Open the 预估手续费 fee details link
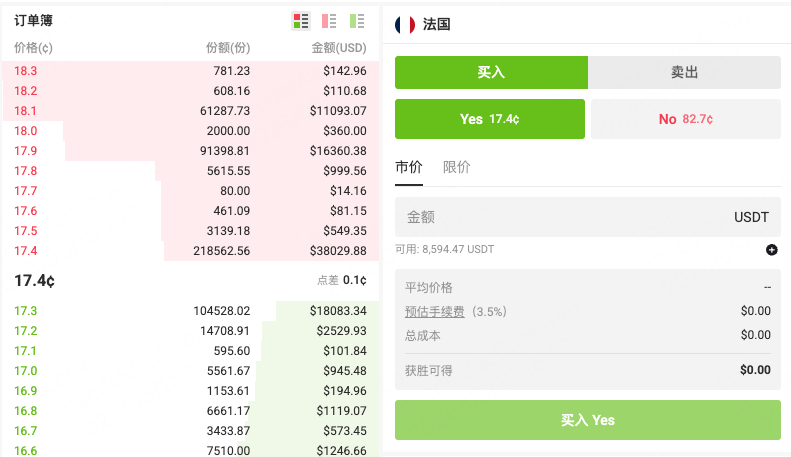This screenshot has height=457, width=791. [x=434, y=312]
